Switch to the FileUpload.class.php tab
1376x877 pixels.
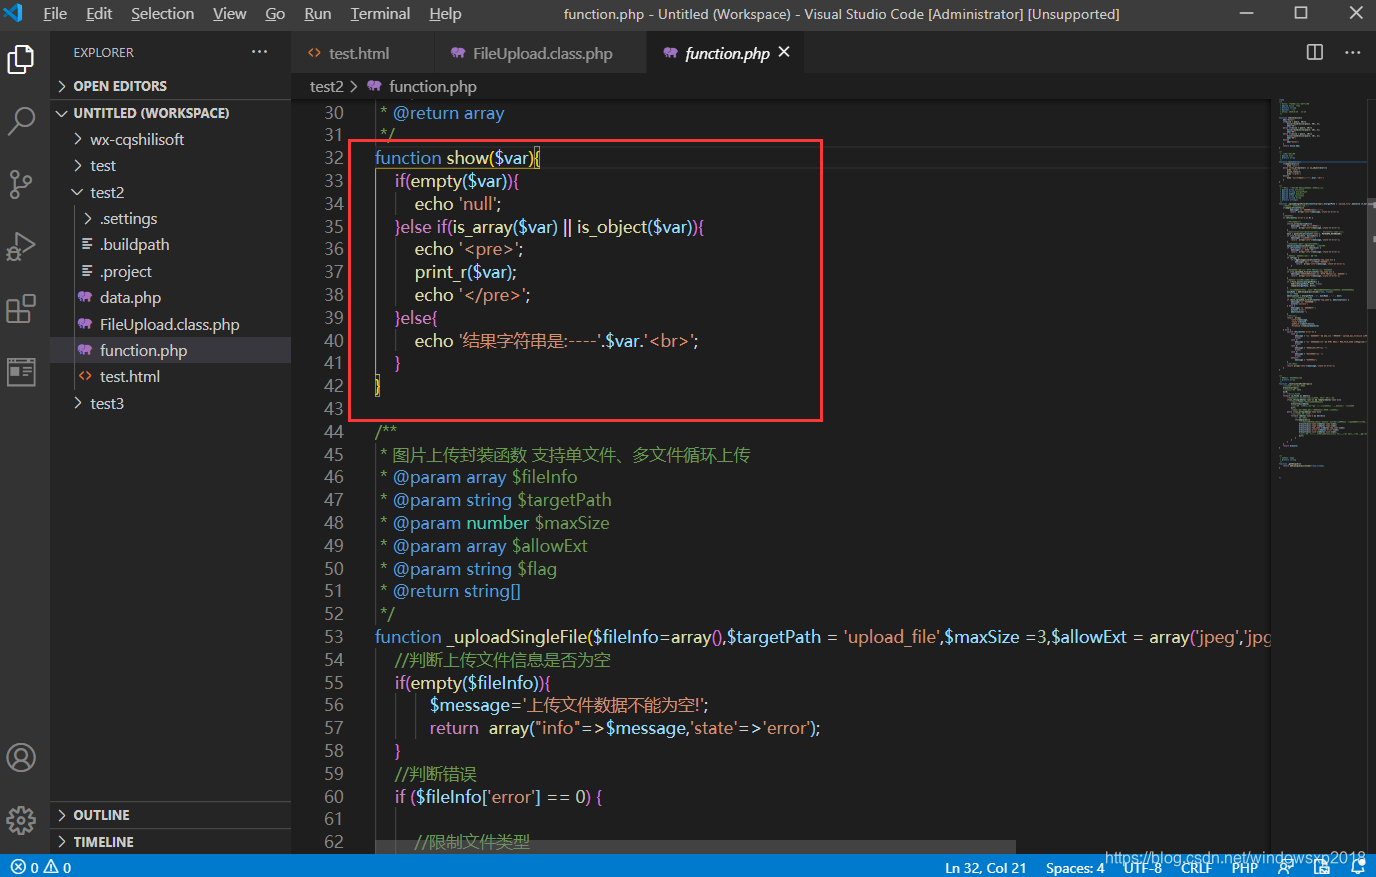(x=542, y=54)
